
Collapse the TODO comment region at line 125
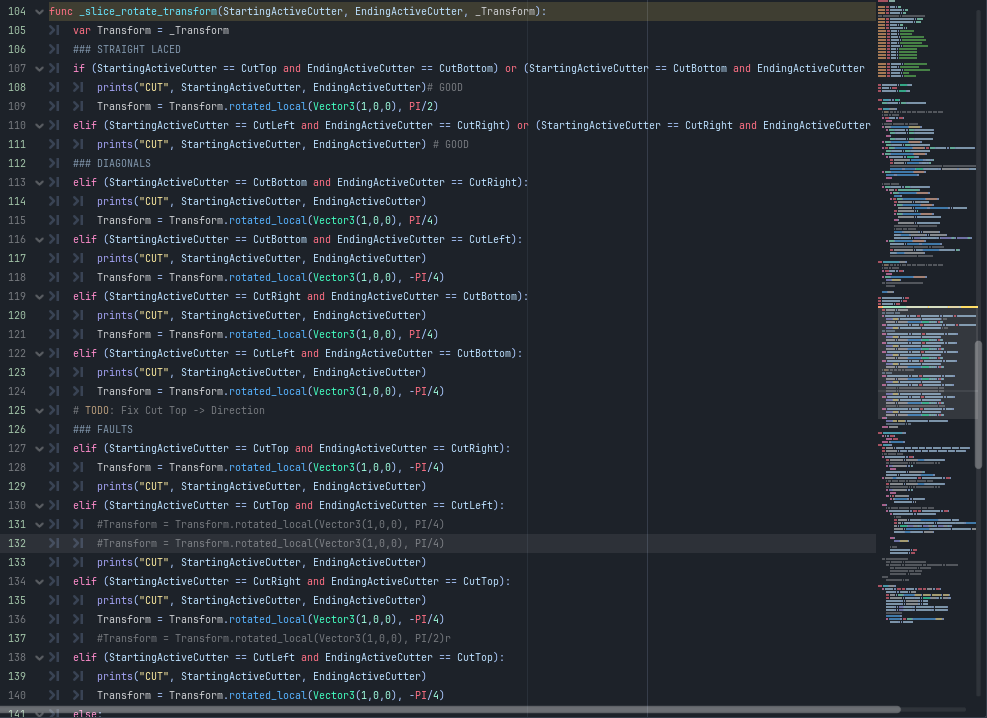point(39,410)
